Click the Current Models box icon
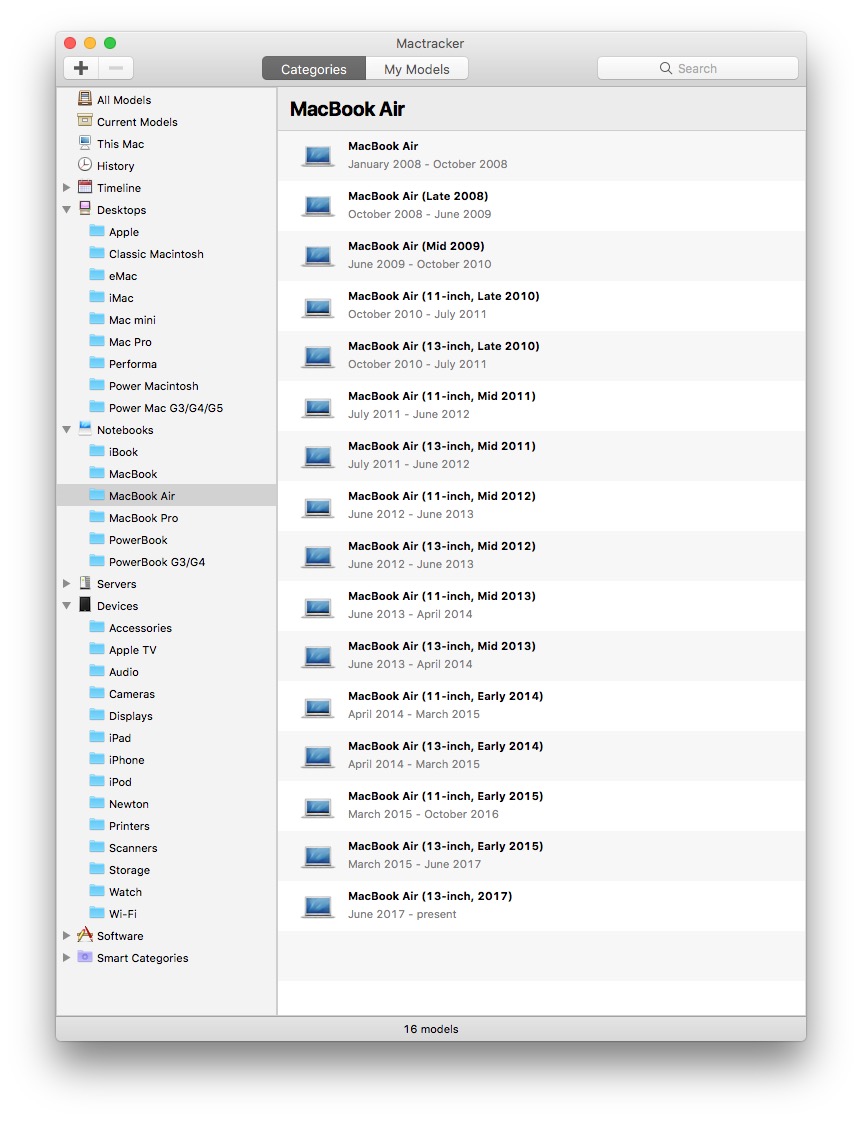The height and width of the screenshot is (1121, 862). (x=85, y=120)
